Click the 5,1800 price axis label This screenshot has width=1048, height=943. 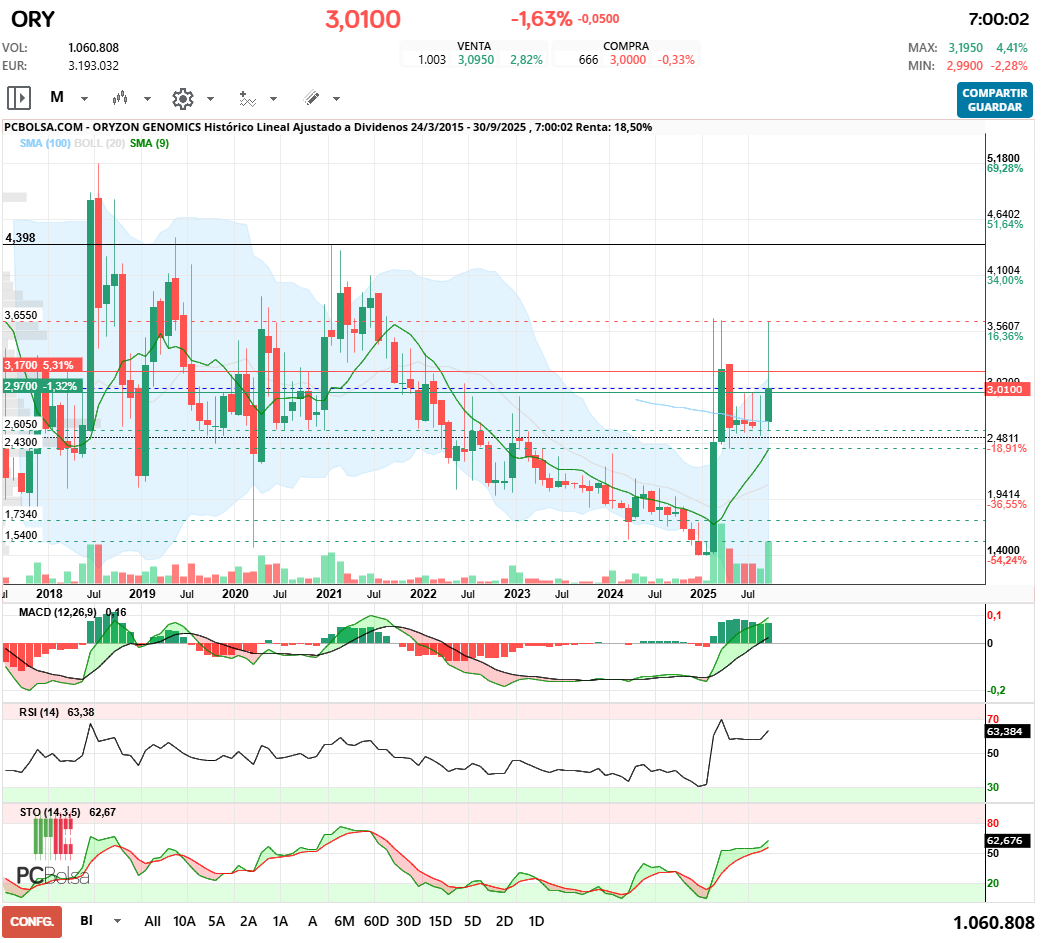(1004, 158)
